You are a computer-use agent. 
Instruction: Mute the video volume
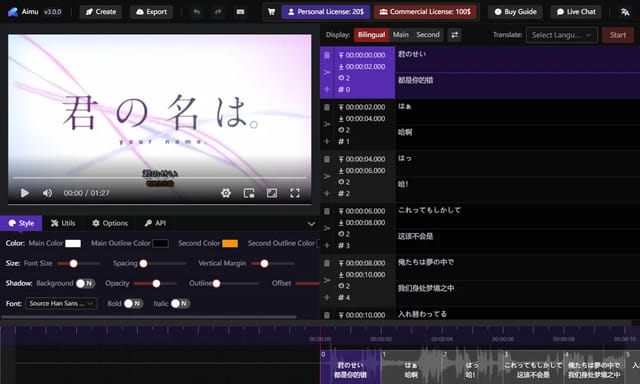(x=47, y=193)
